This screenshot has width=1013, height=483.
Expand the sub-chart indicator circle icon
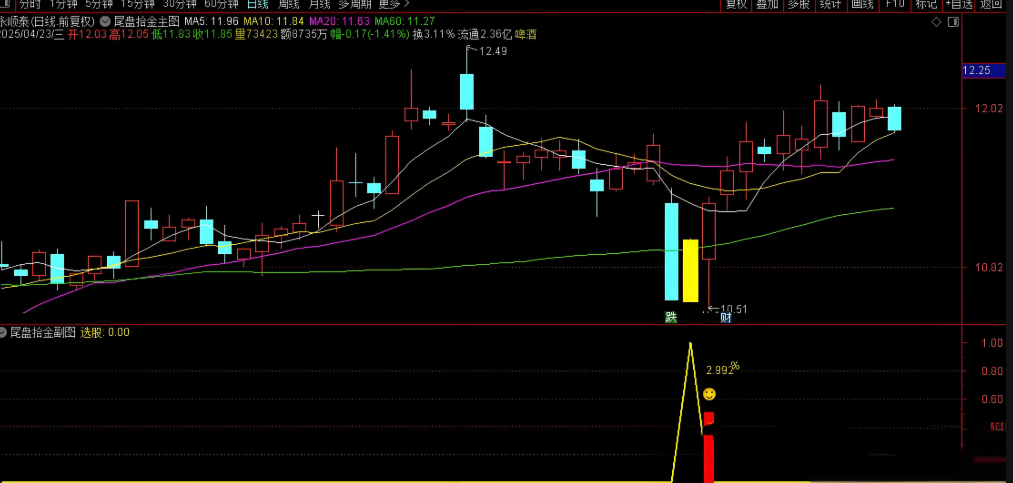point(3,332)
